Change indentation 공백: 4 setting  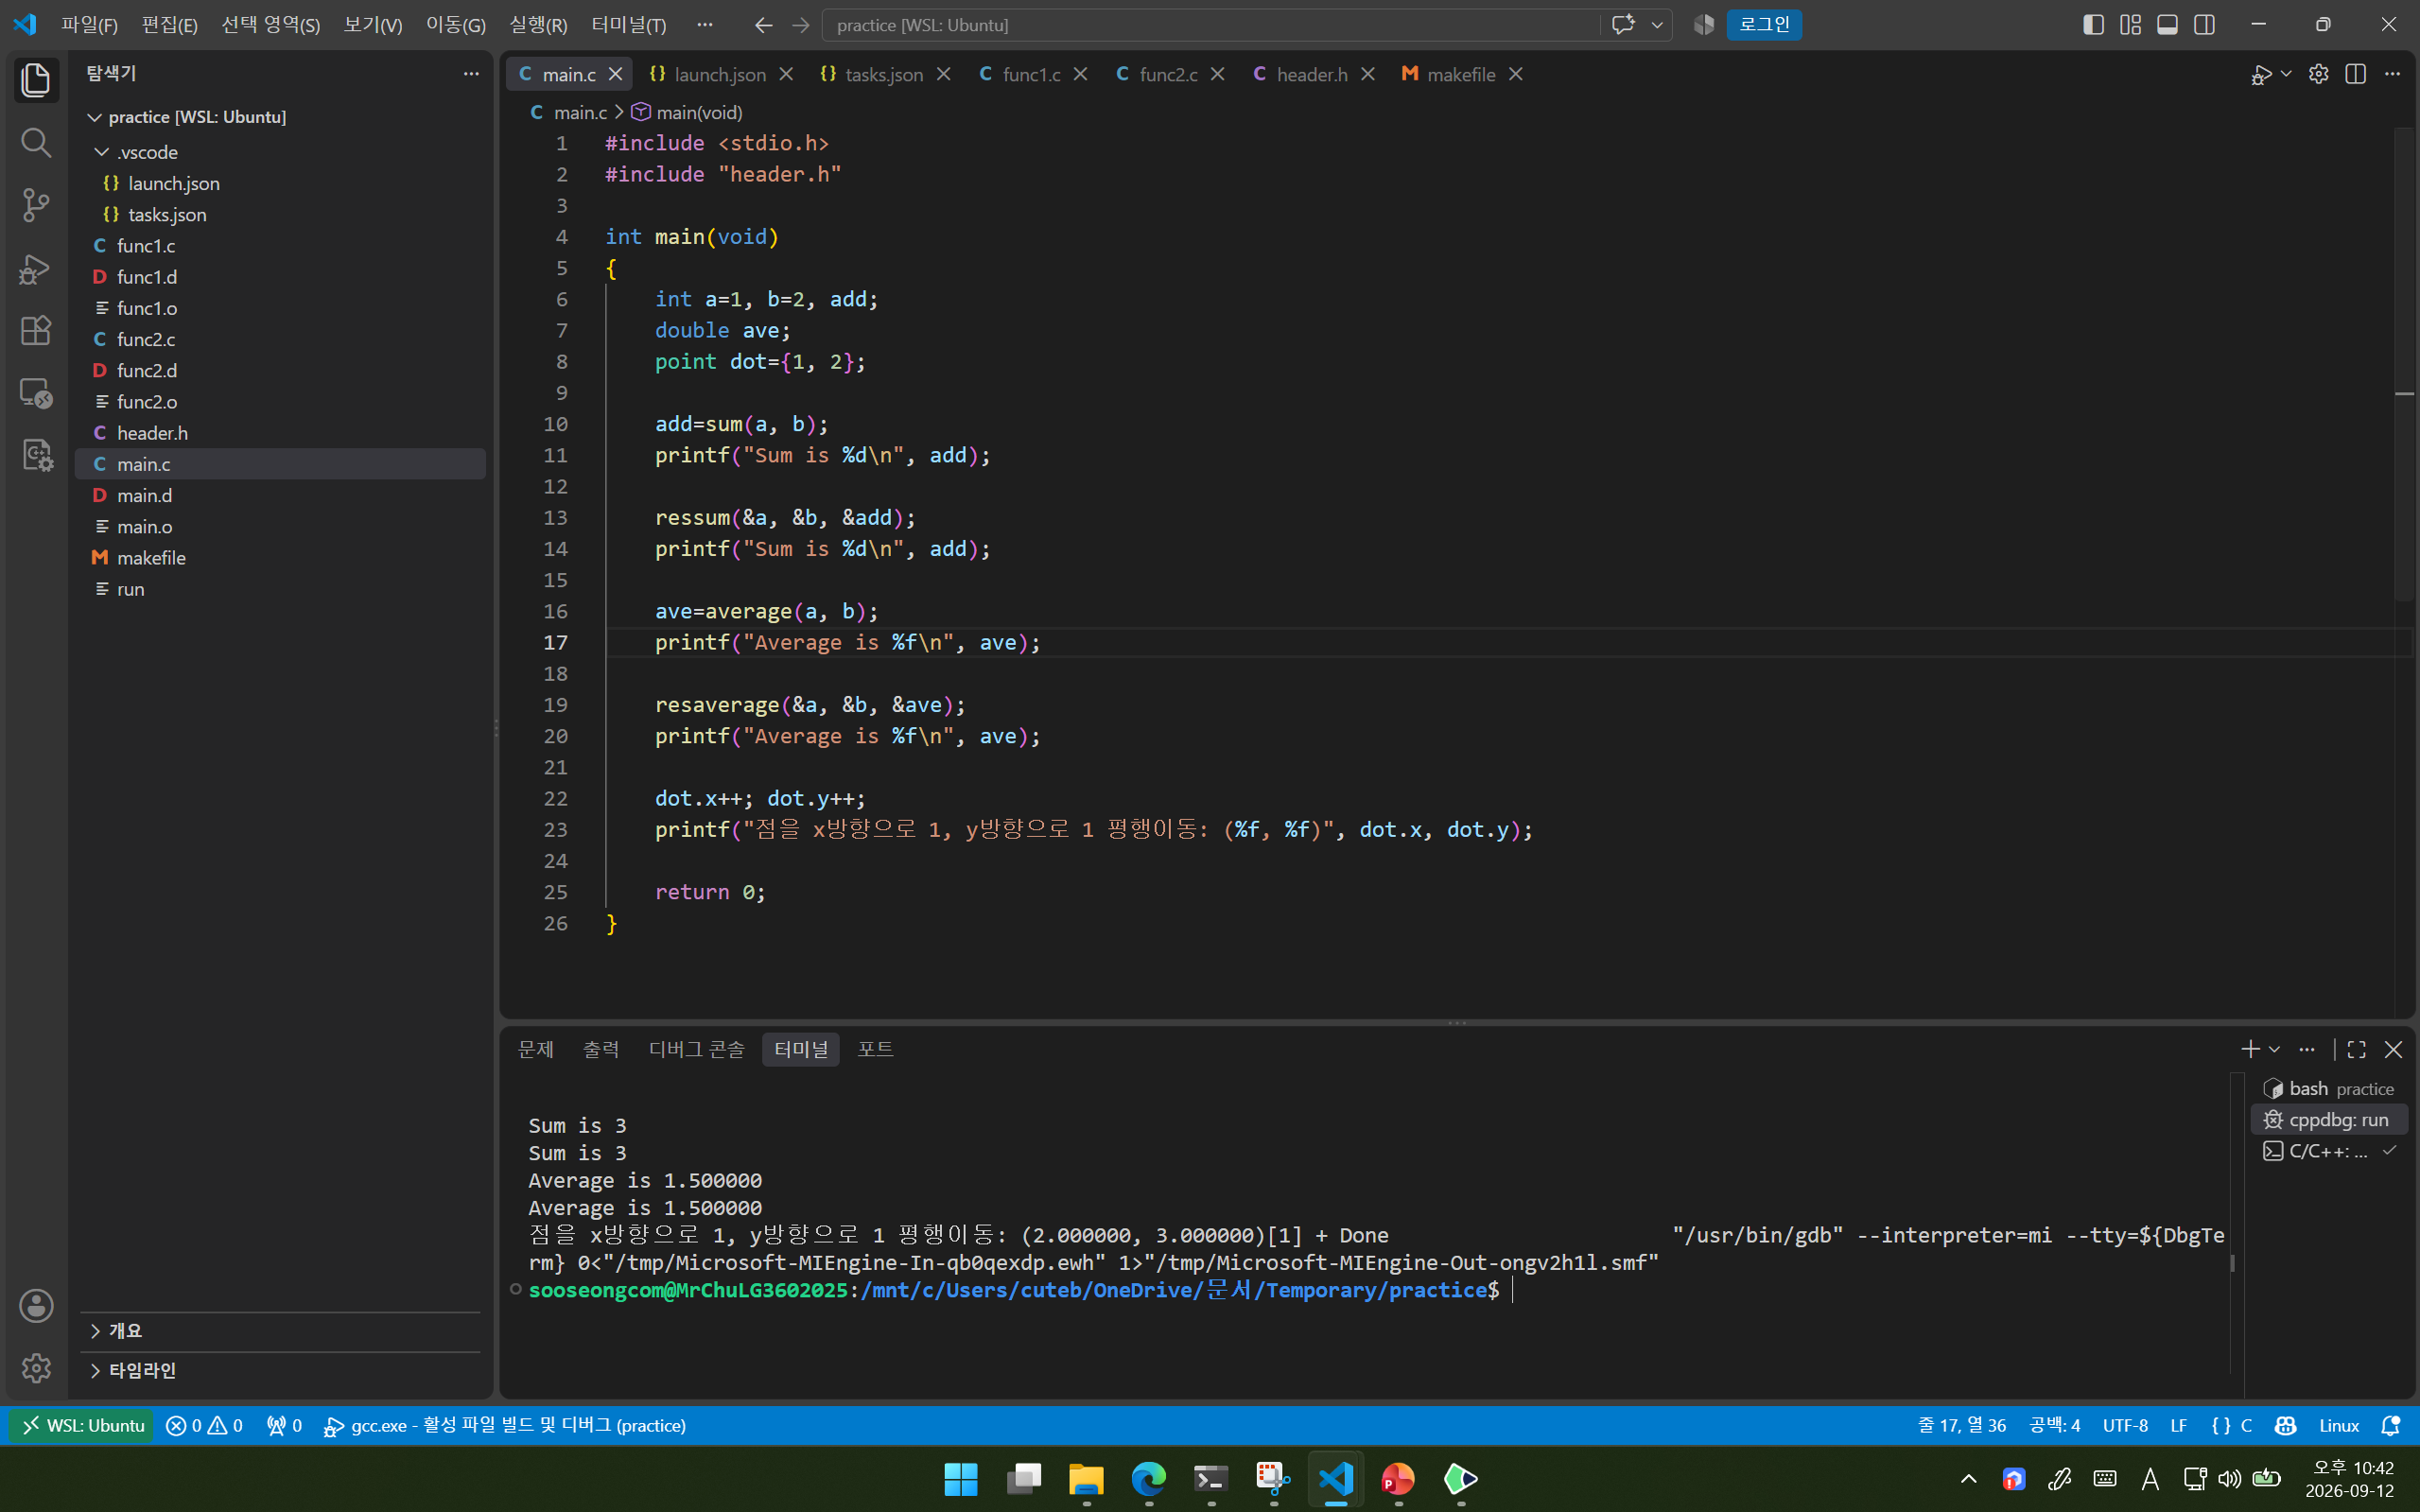[2054, 1426]
